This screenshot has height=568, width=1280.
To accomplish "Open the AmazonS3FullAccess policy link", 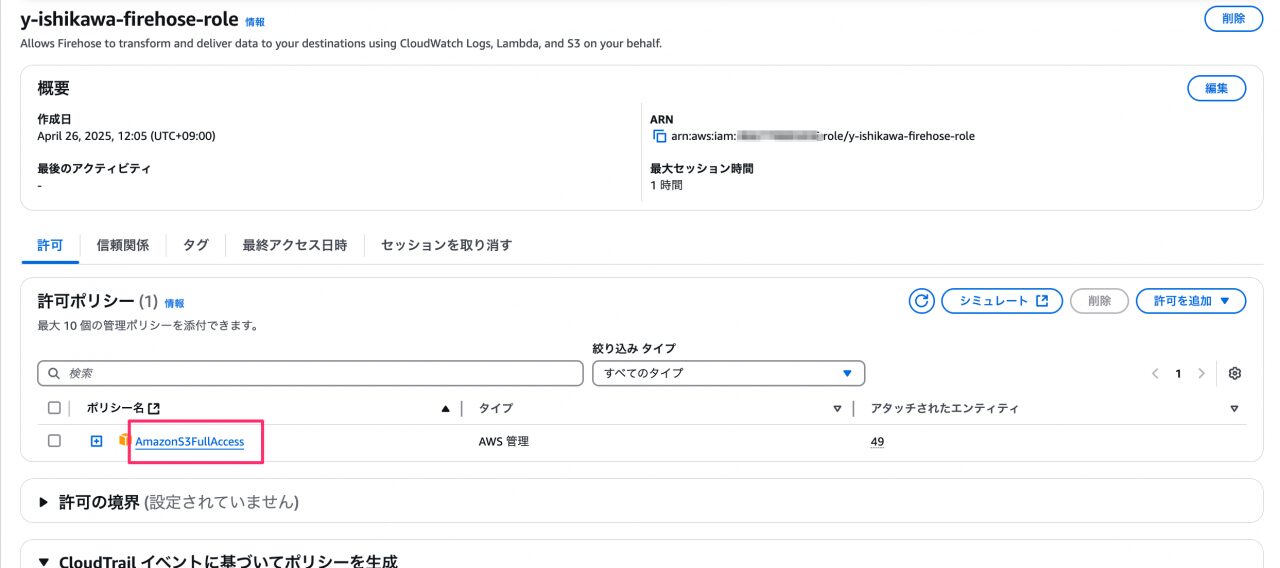I will pyautogui.click(x=190, y=441).
